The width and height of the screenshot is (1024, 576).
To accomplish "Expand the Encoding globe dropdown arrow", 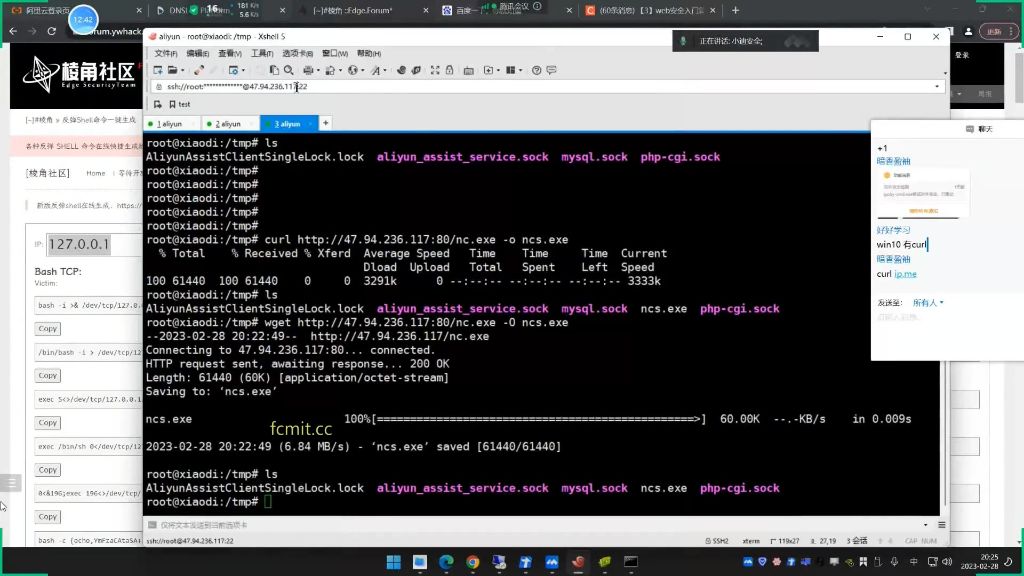I will pyautogui.click(x=362, y=70).
